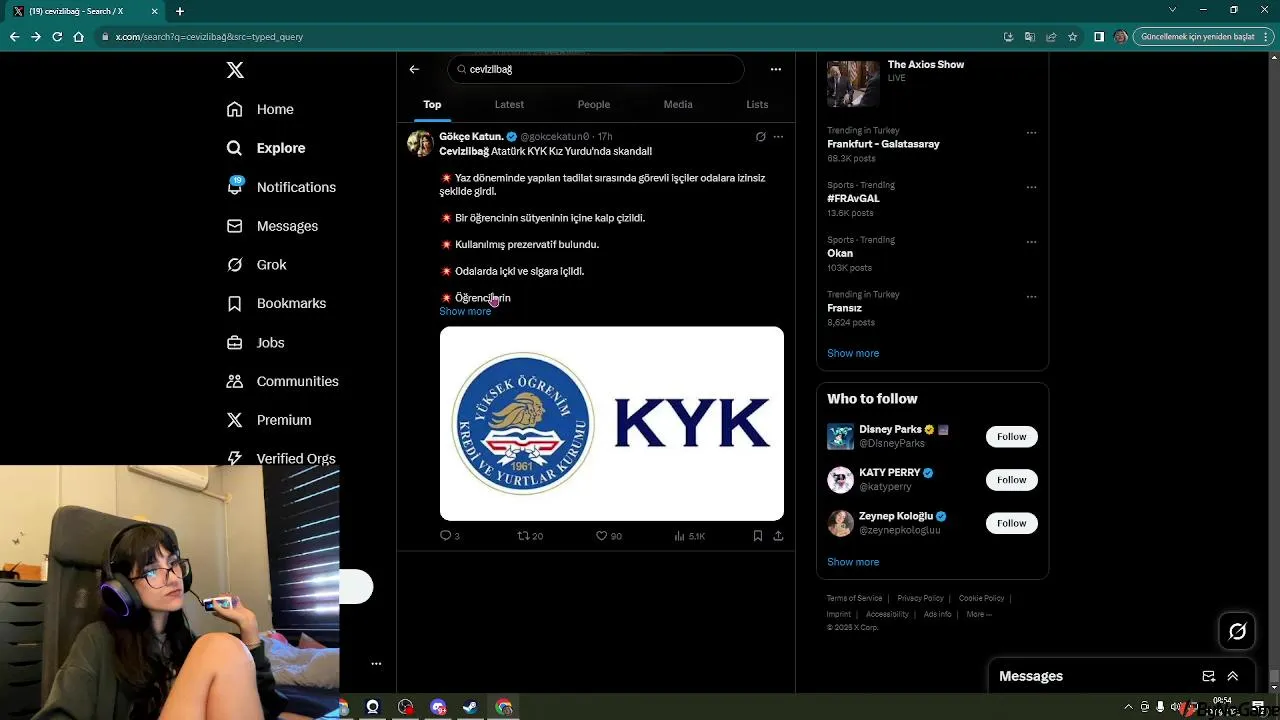Expand post with Show more

click(x=465, y=312)
